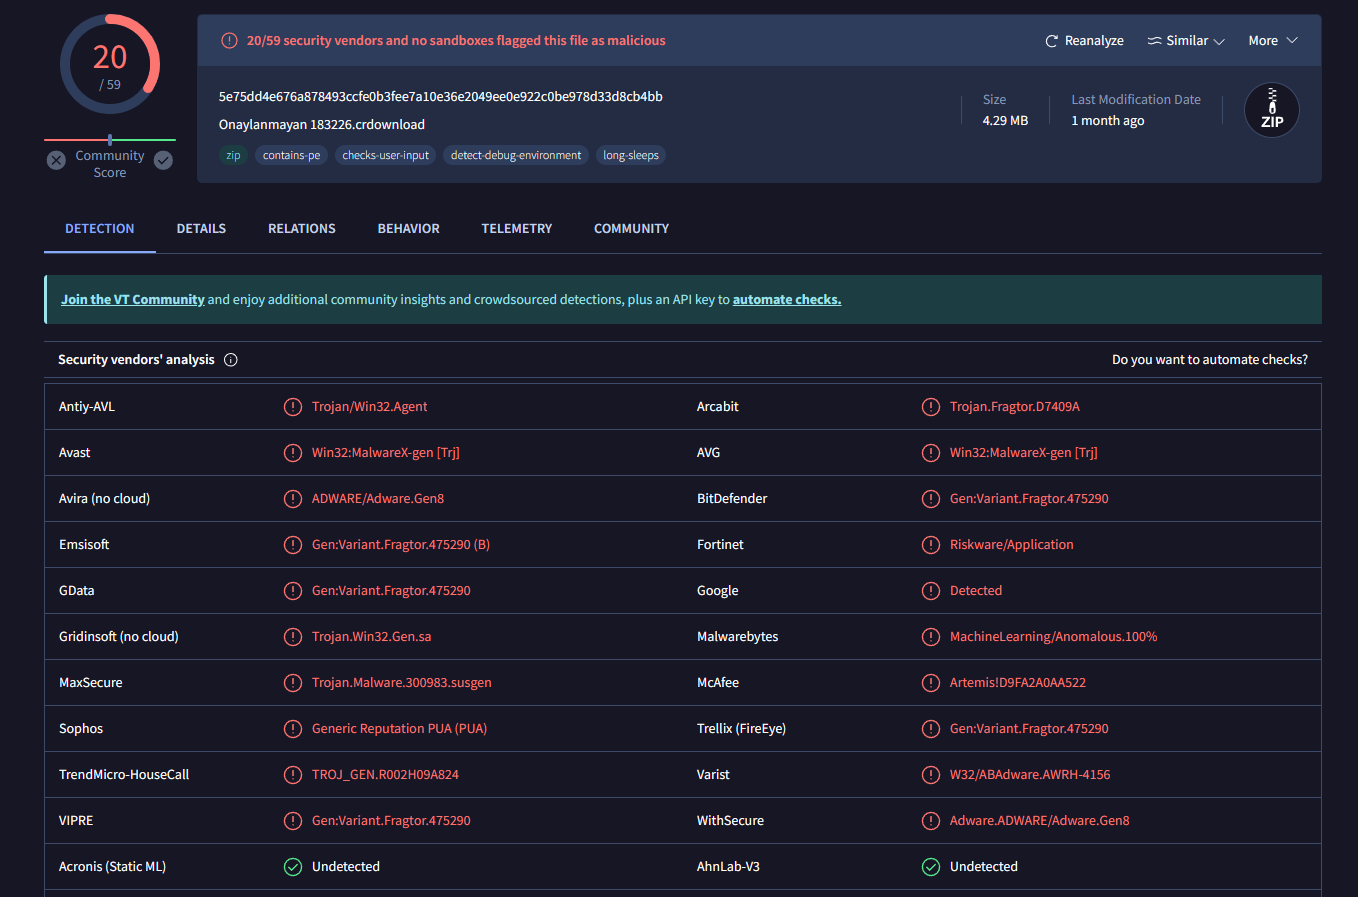Switch to the DETAILS tab
The image size is (1358, 897).
tap(201, 229)
